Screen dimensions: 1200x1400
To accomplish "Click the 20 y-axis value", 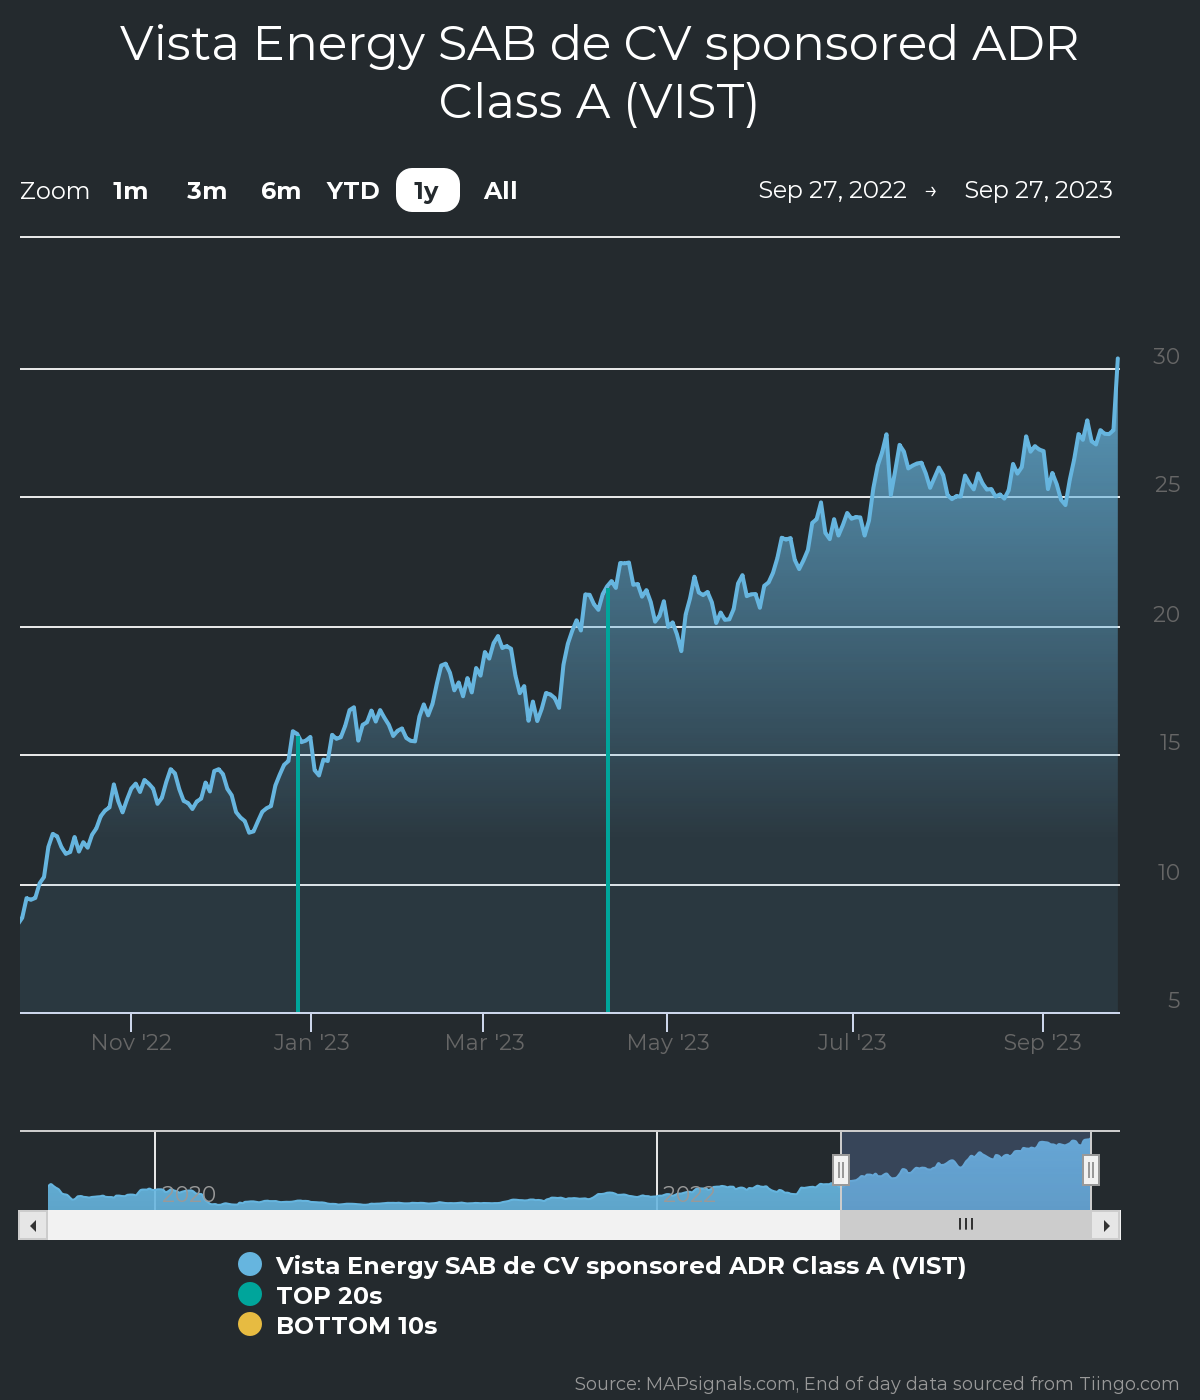I will pyautogui.click(x=1166, y=615).
